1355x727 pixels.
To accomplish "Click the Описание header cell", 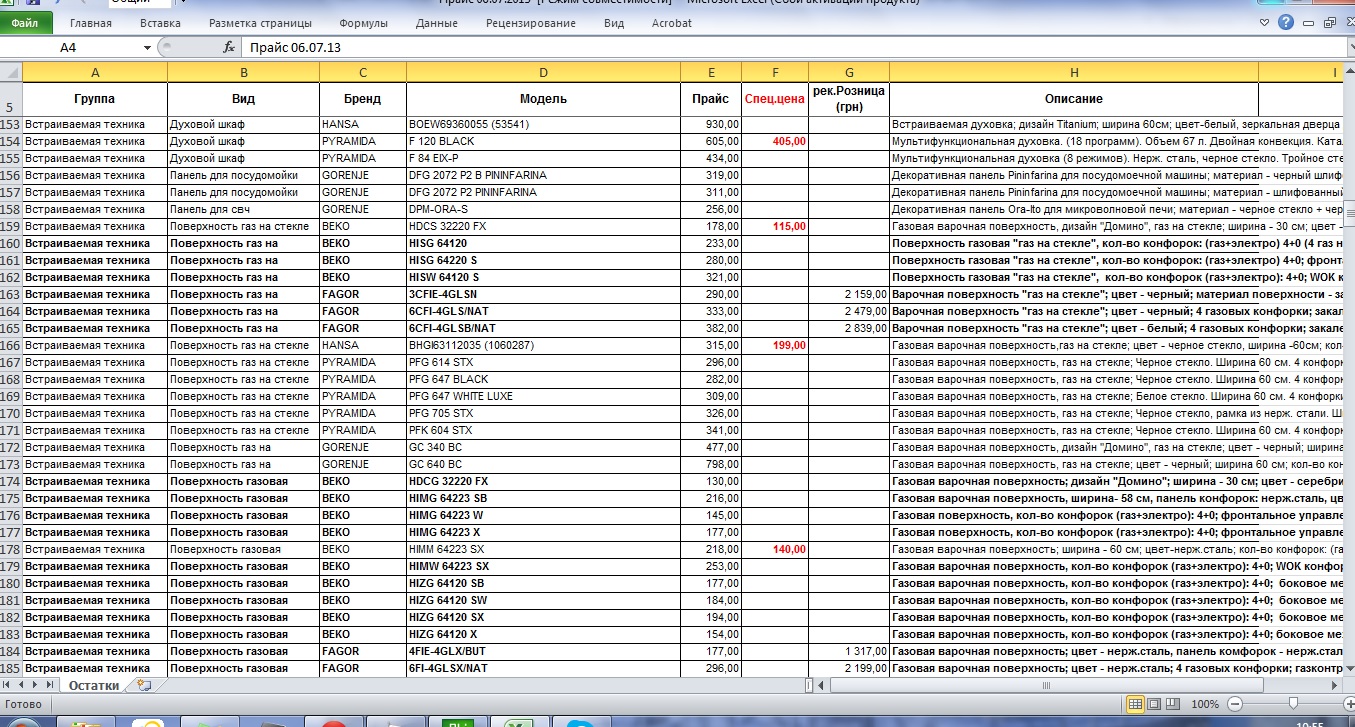I will (1073, 99).
